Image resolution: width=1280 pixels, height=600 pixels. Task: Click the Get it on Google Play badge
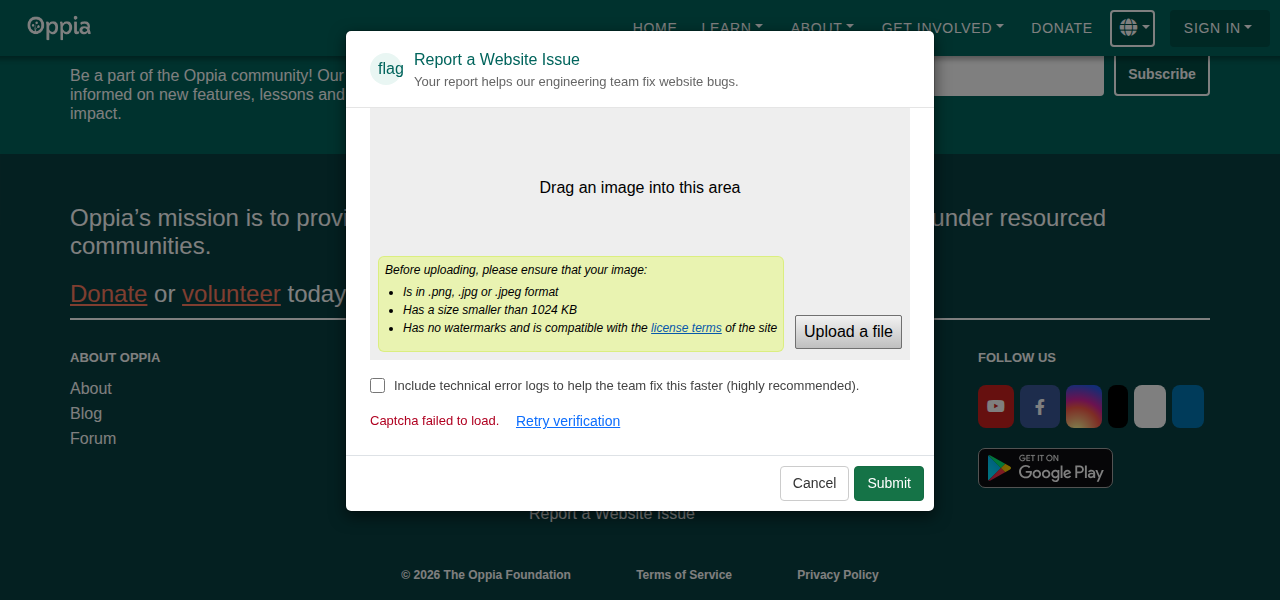(1045, 468)
